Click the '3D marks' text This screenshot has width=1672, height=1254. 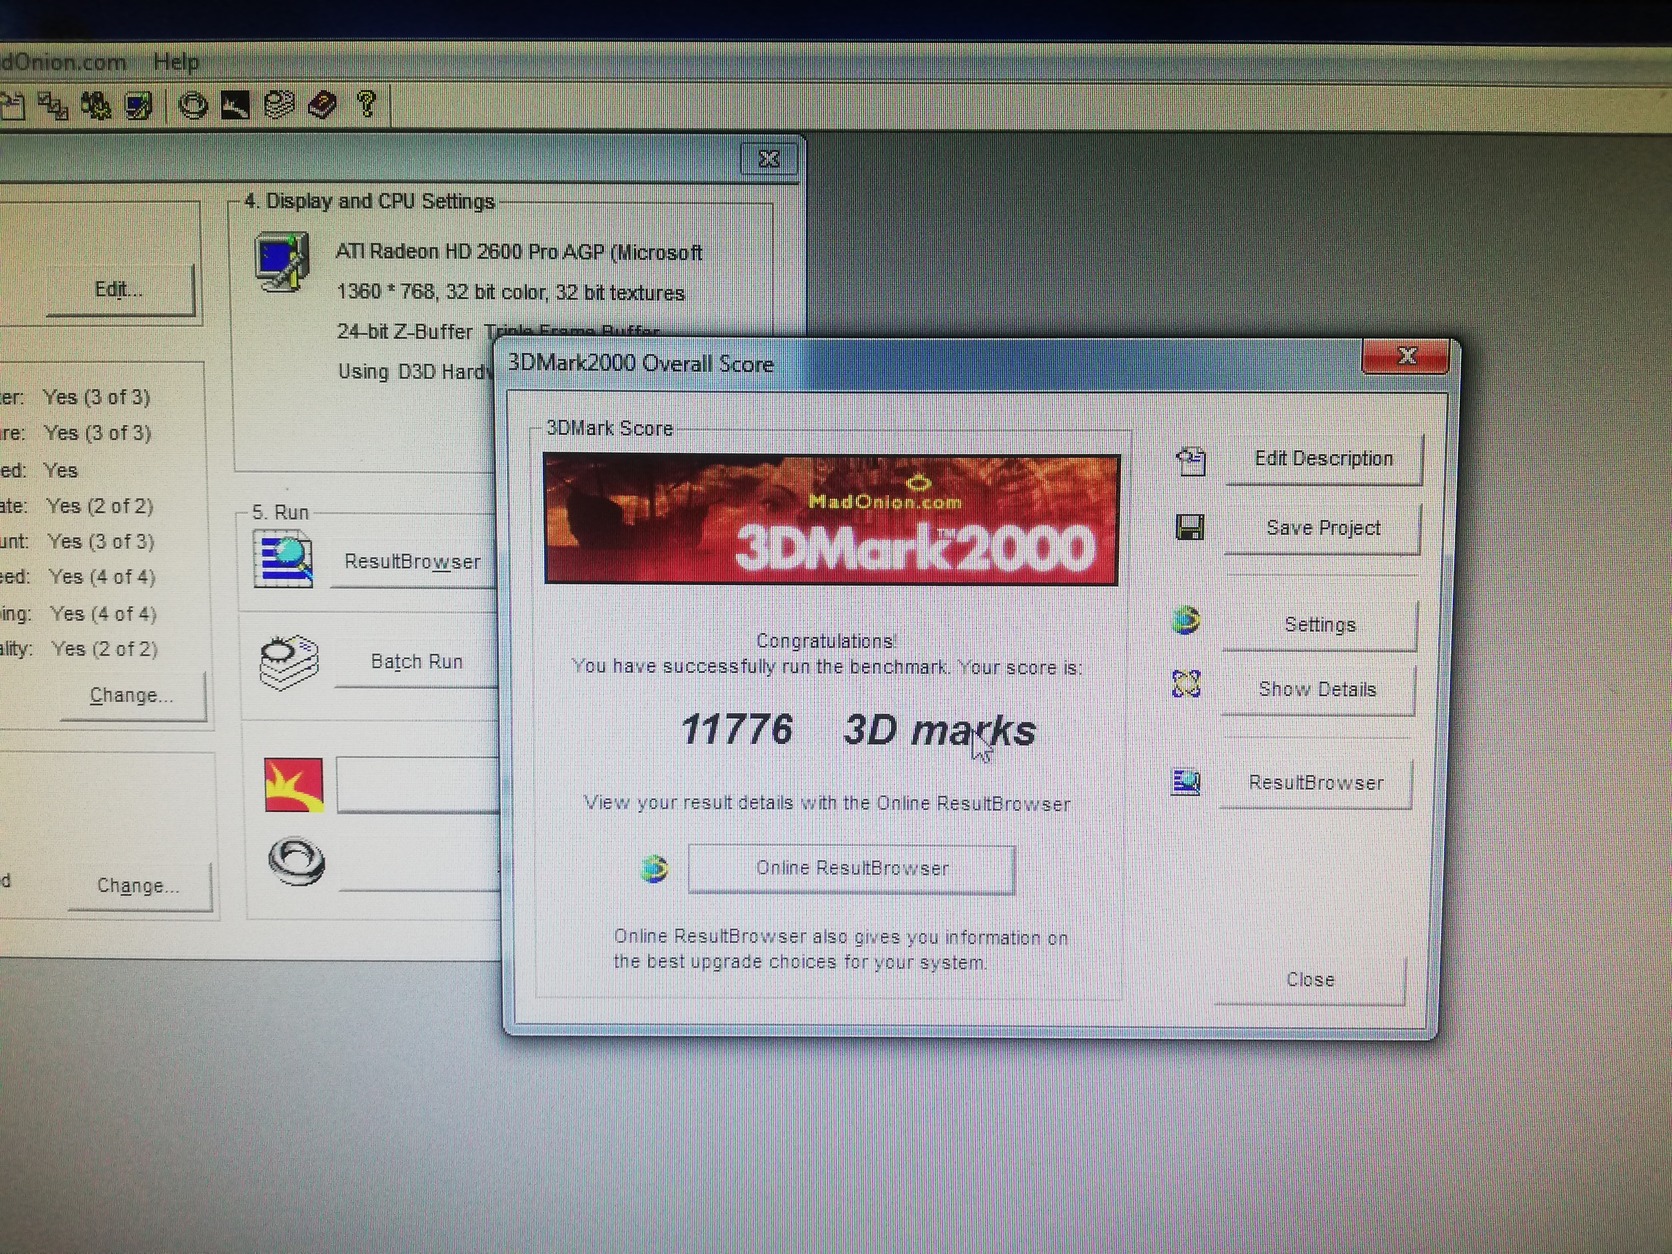click(939, 730)
